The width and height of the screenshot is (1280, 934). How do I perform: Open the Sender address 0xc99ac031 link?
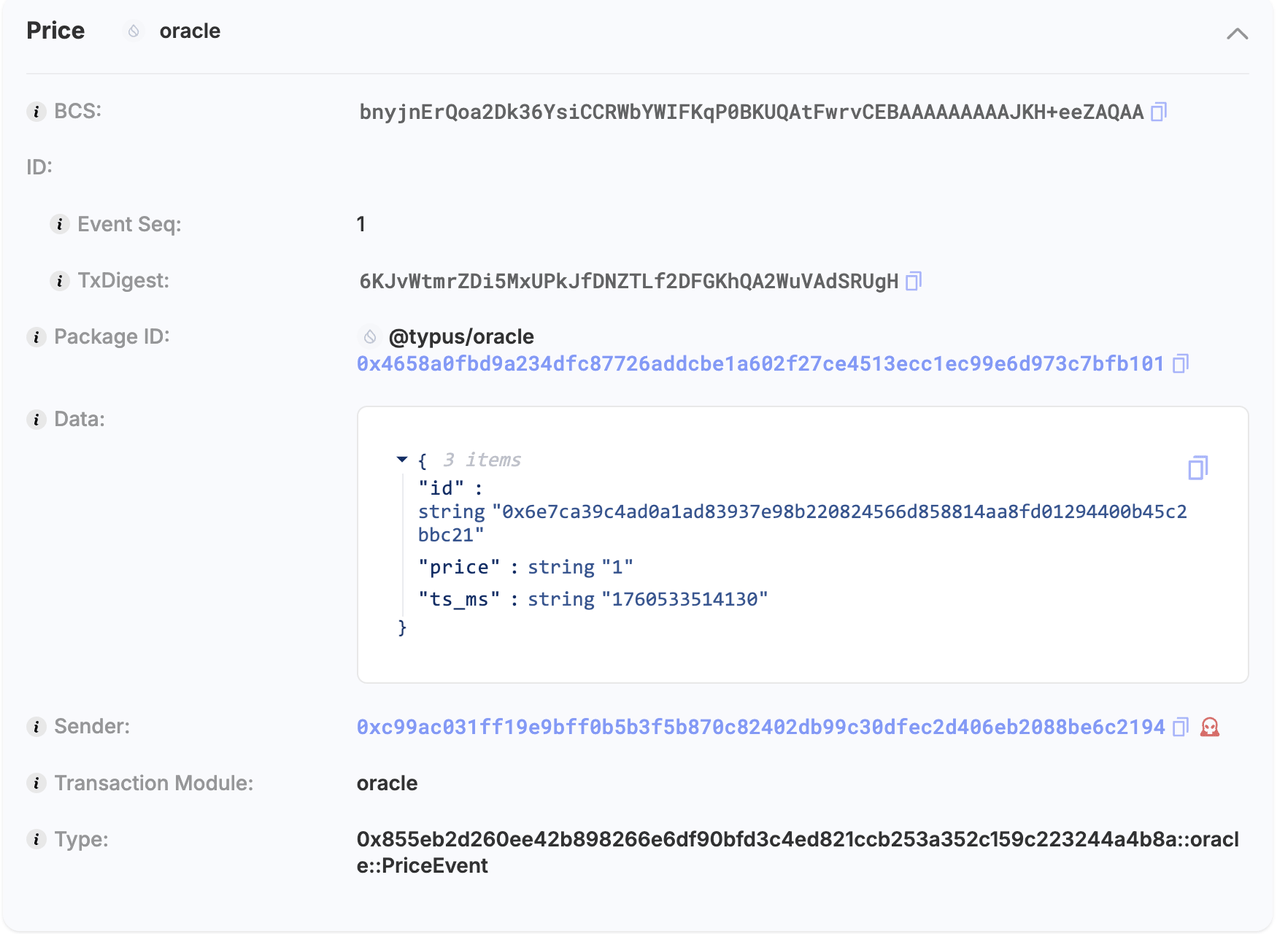tap(761, 727)
